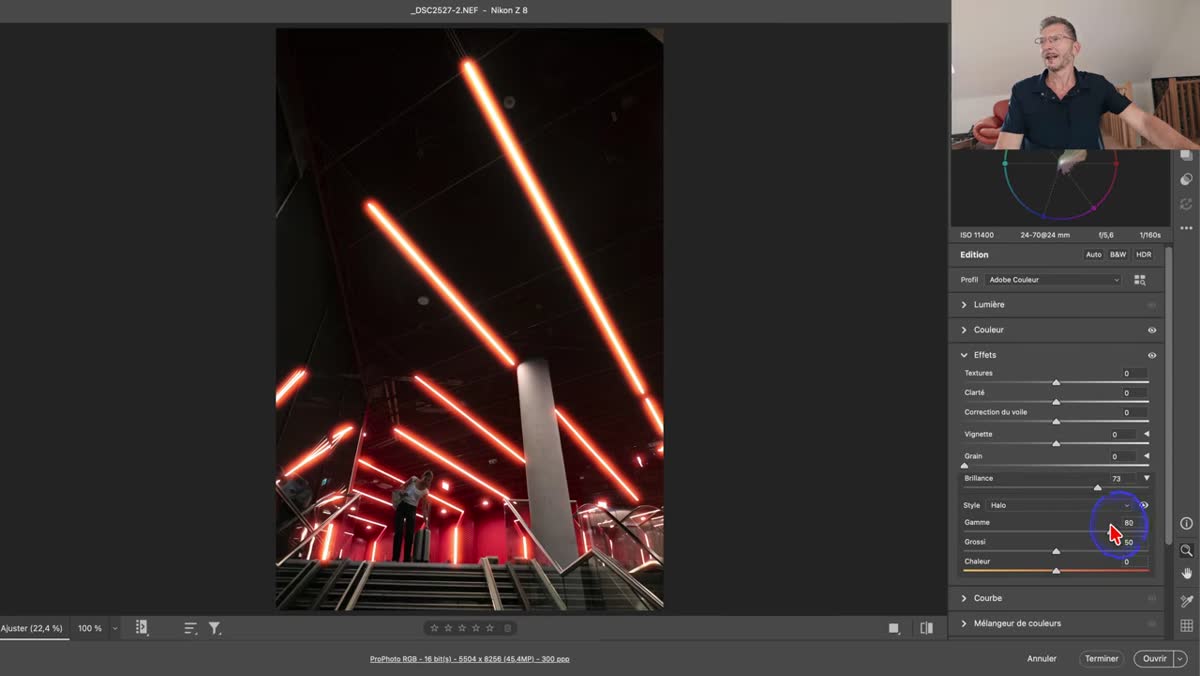Select the Zoom magnifier tool
This screenshot has width=1200, height=676.
1186,550
